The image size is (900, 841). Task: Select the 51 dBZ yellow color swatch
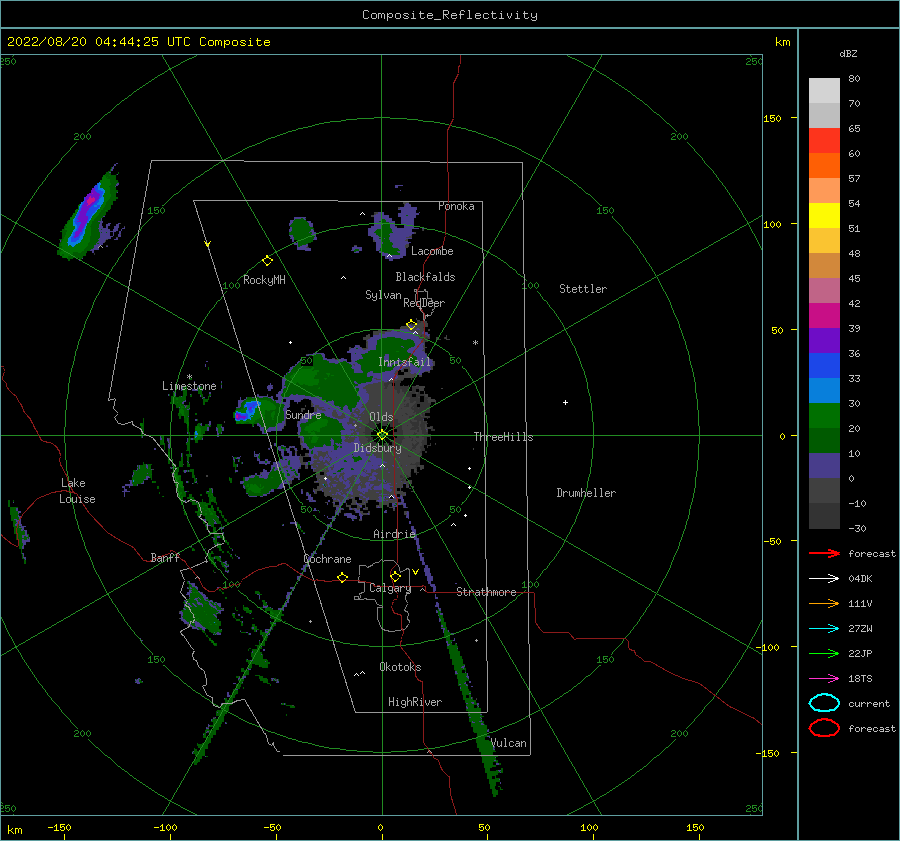[x=824, y=215]
